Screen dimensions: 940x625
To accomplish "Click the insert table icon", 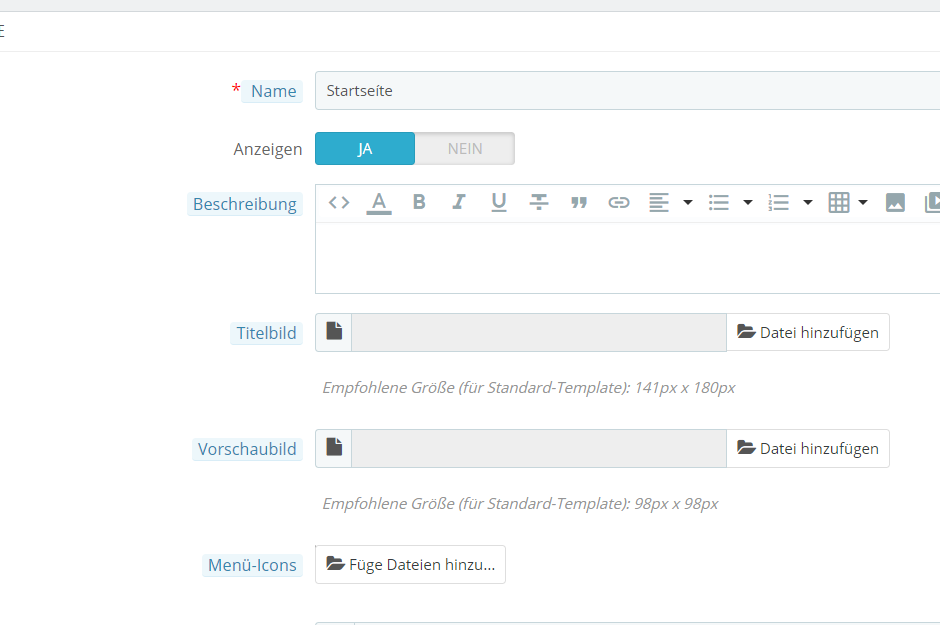I will (839, 203).
